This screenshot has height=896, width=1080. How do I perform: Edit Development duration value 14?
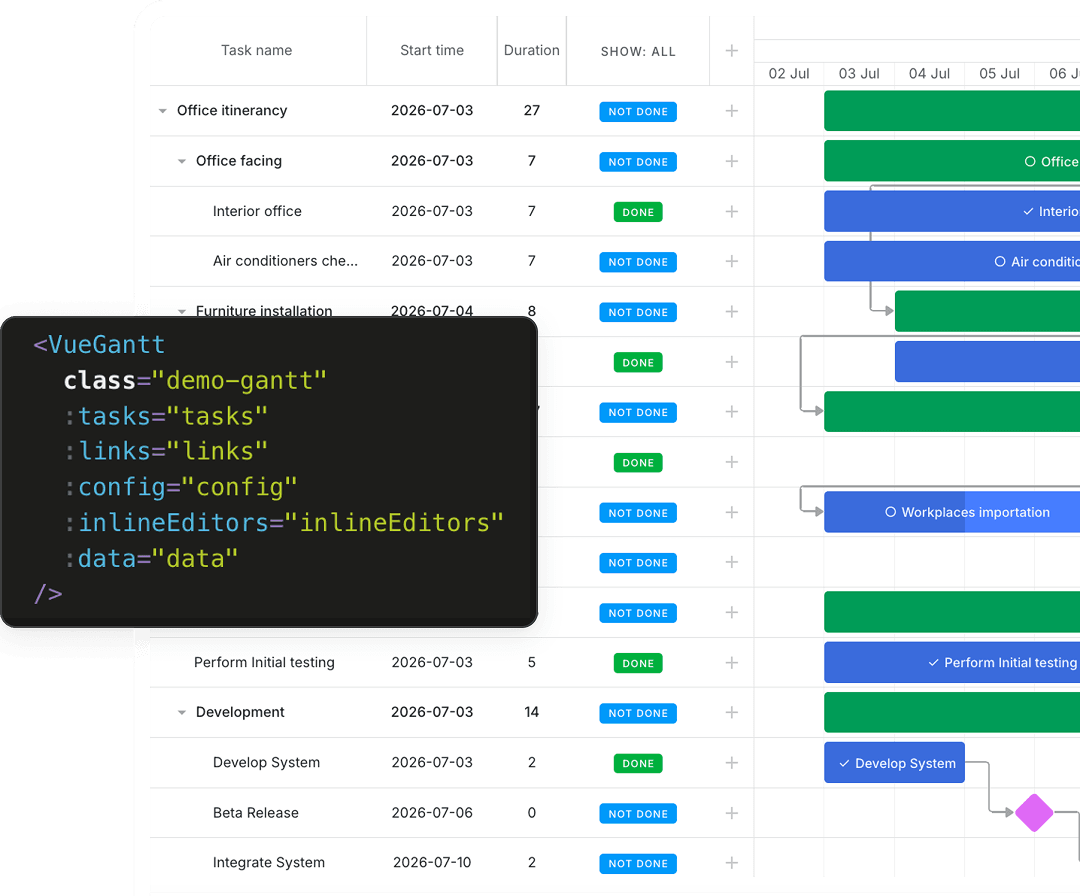(x=532, y=712)
